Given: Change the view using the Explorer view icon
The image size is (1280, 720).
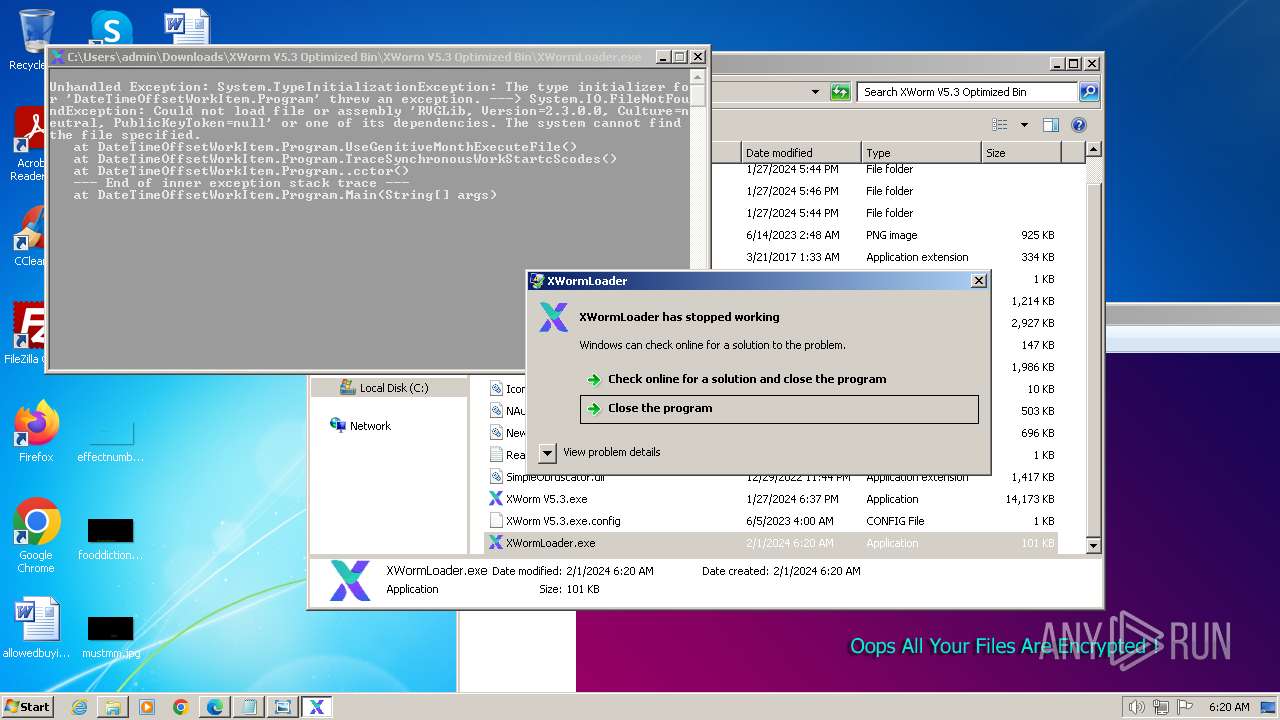Looking at the screenshot, I should (1000, 125).
